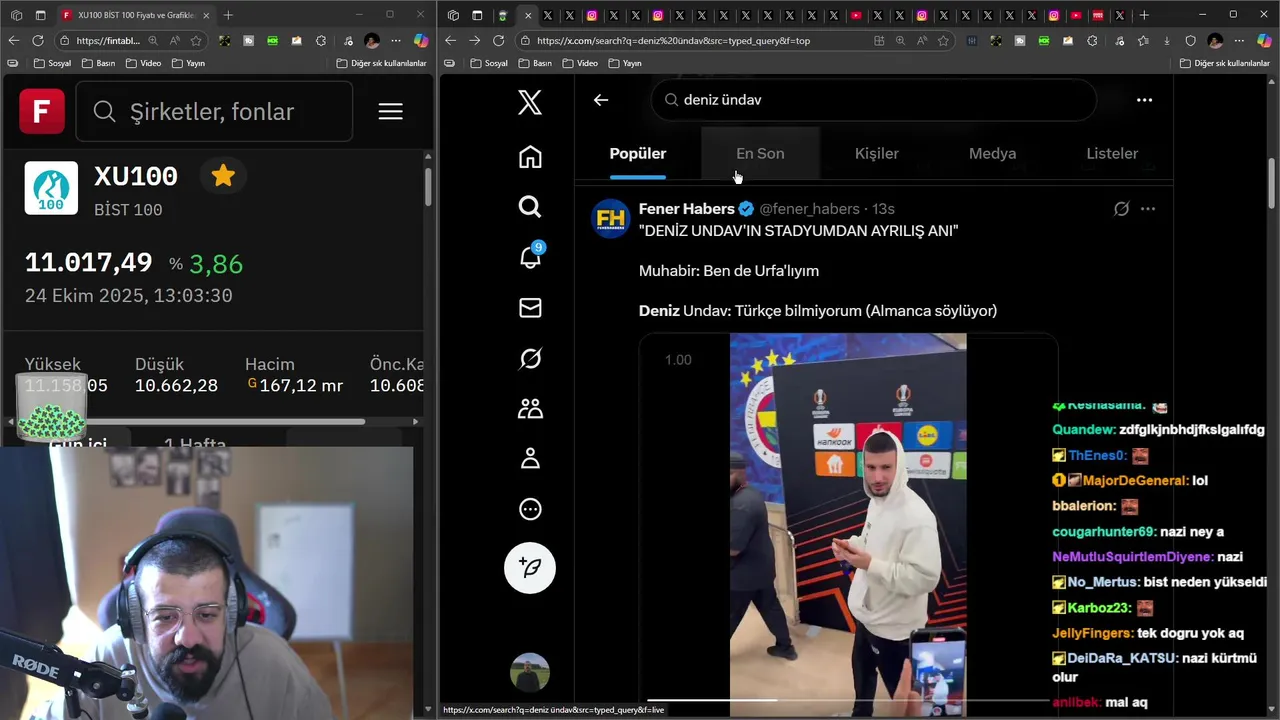The image size is (1280, 720).
Task: Open the Grok icon in X sidebar
Action: tap(530, 358)
